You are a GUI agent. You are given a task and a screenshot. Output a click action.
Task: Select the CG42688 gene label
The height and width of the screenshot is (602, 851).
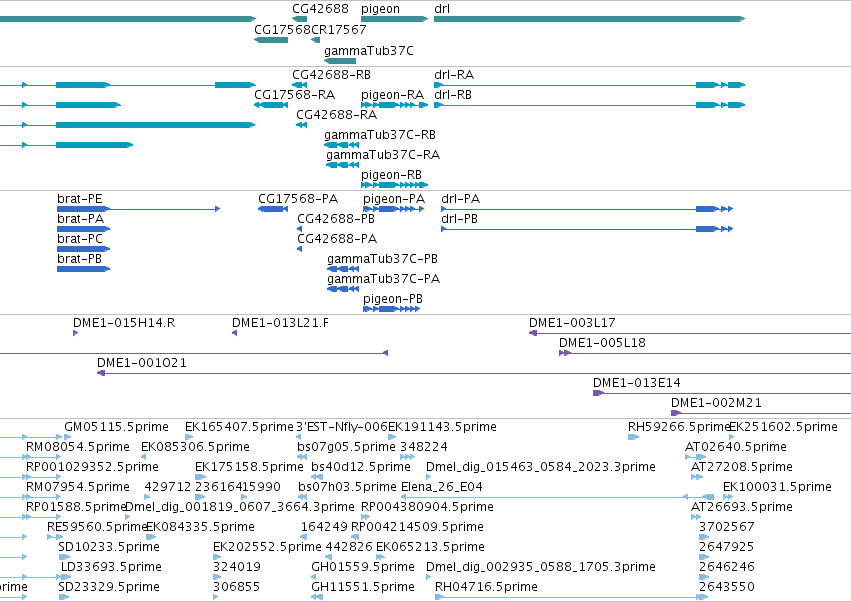click(320, 9)
